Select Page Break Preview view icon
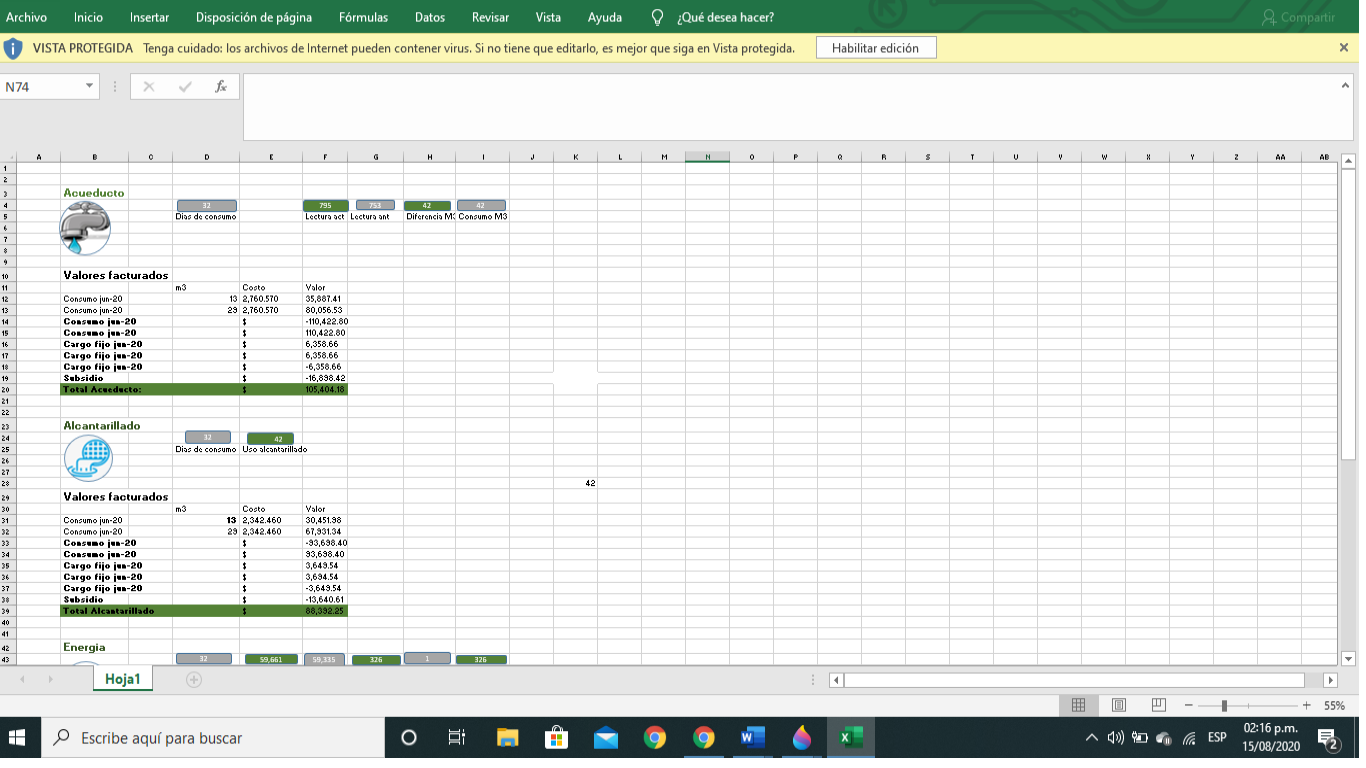This screenshot has width=1366, height=768. (1157, 705)
